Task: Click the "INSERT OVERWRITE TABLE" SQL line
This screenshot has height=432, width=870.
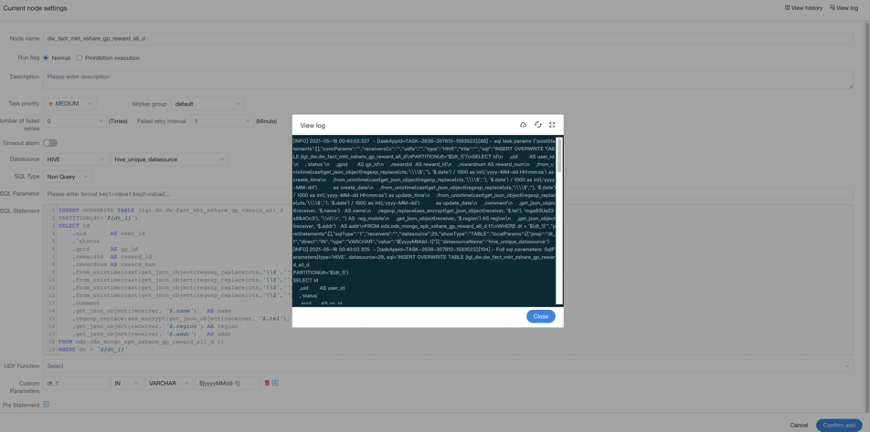Action: [x=170, y=210]
